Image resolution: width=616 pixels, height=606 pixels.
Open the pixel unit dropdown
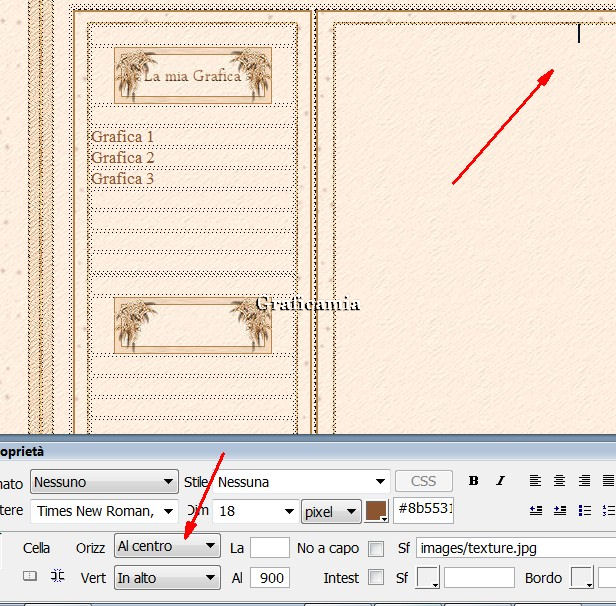coord(331,511)
